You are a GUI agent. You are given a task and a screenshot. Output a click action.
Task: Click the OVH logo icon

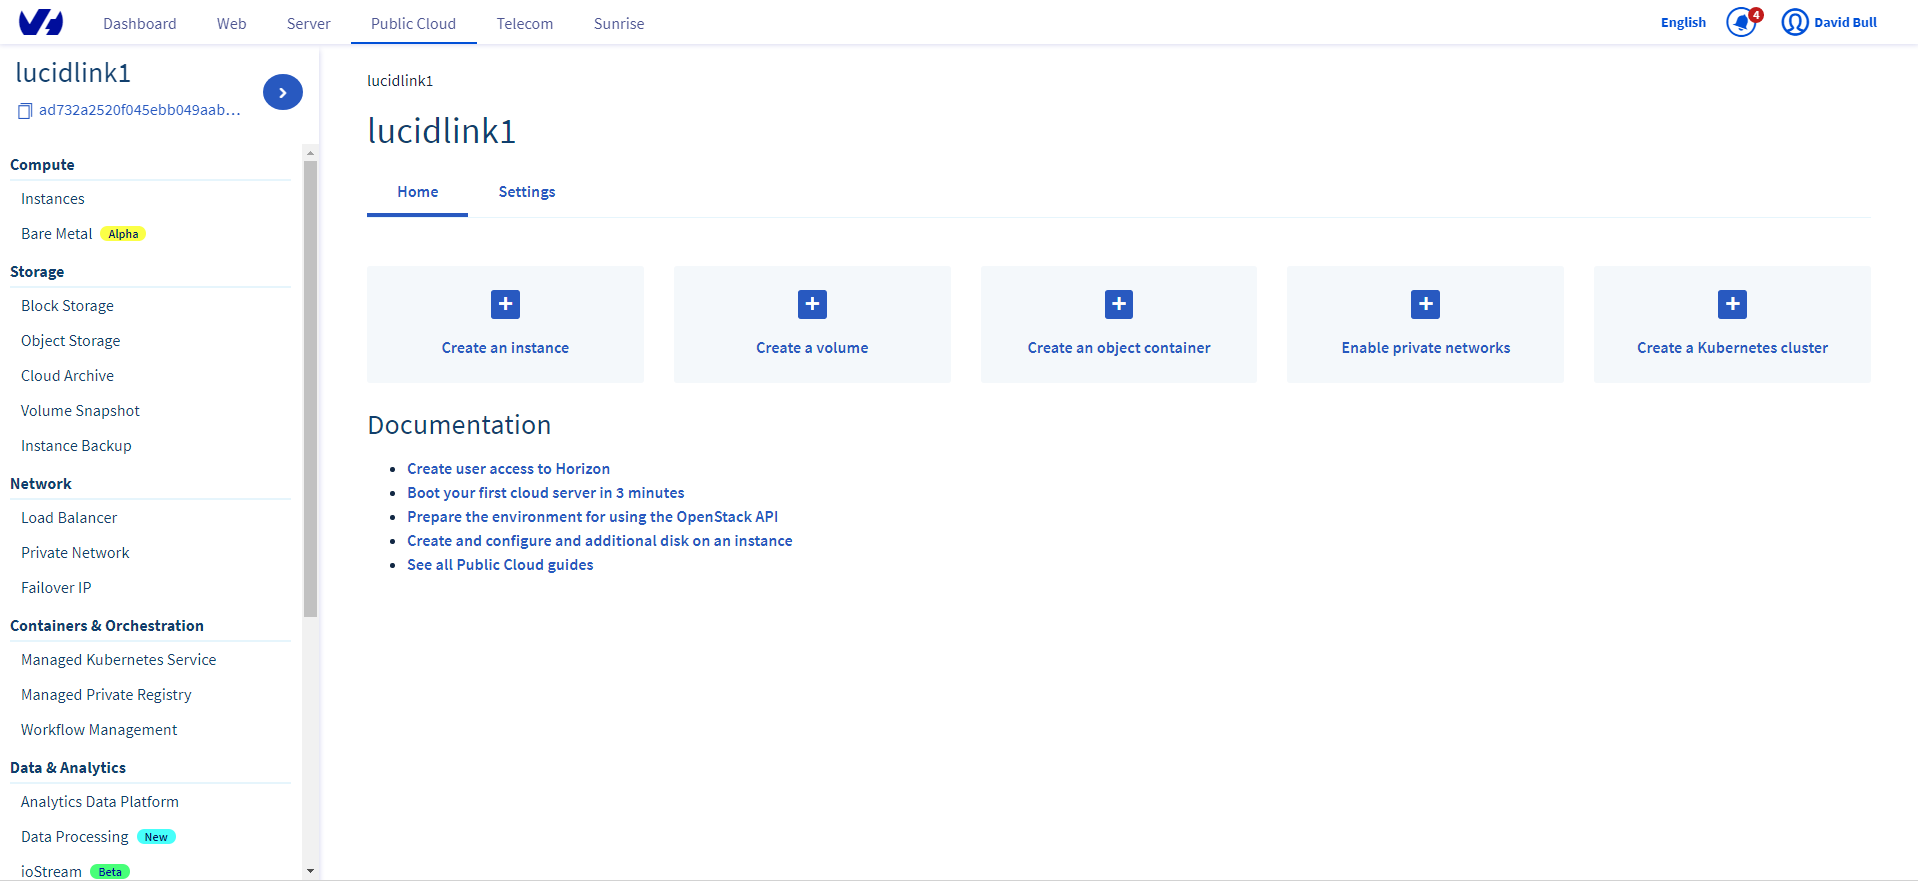tap(41, 22)
